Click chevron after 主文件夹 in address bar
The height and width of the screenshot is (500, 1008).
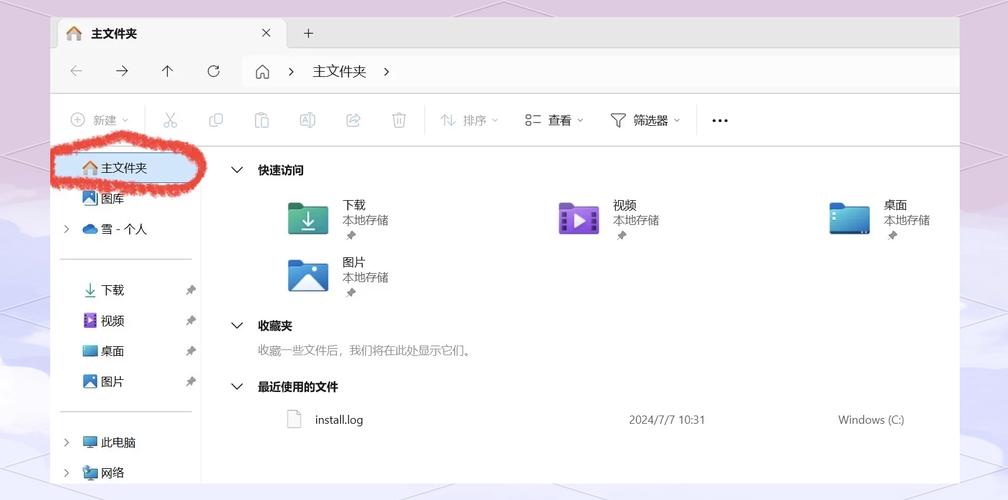pyautogui.click(x=386, y=72)
